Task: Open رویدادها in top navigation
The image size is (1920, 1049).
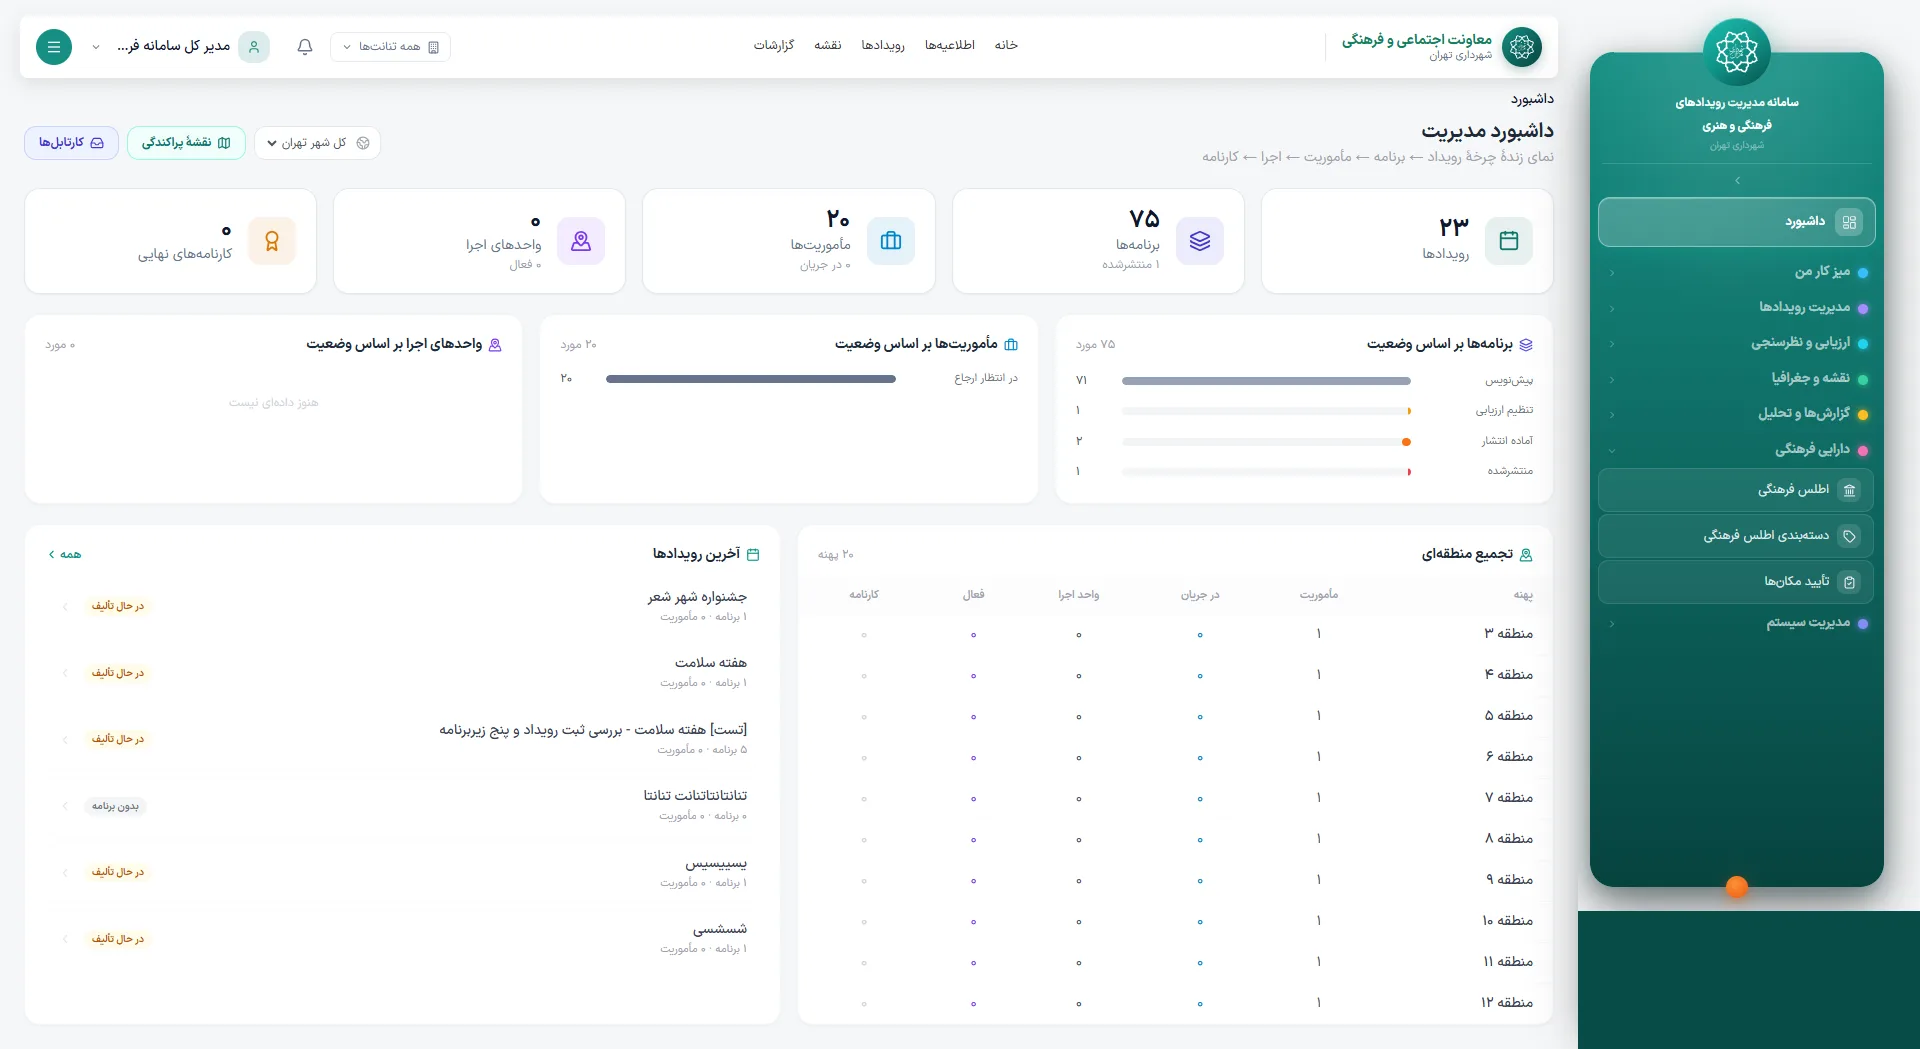Action: pos(883,46)
